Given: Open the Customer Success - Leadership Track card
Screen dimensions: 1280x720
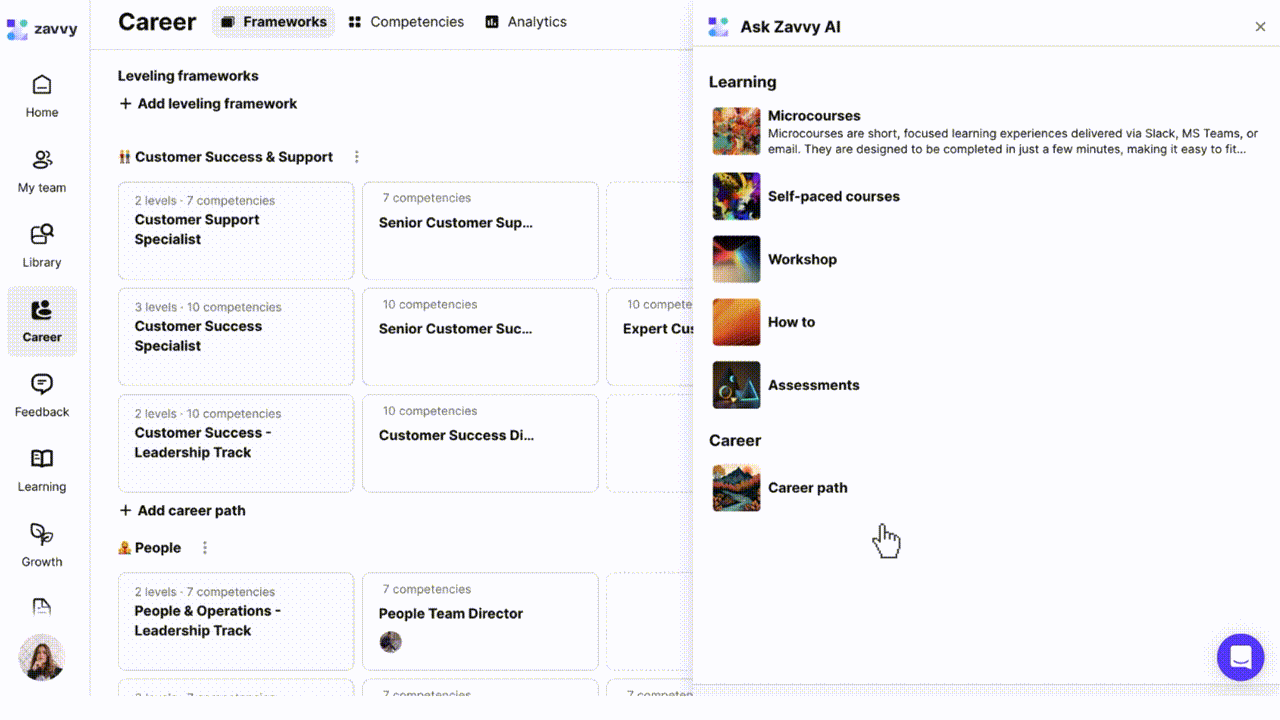Looking at the screenshot, I should tap(236, 443).
